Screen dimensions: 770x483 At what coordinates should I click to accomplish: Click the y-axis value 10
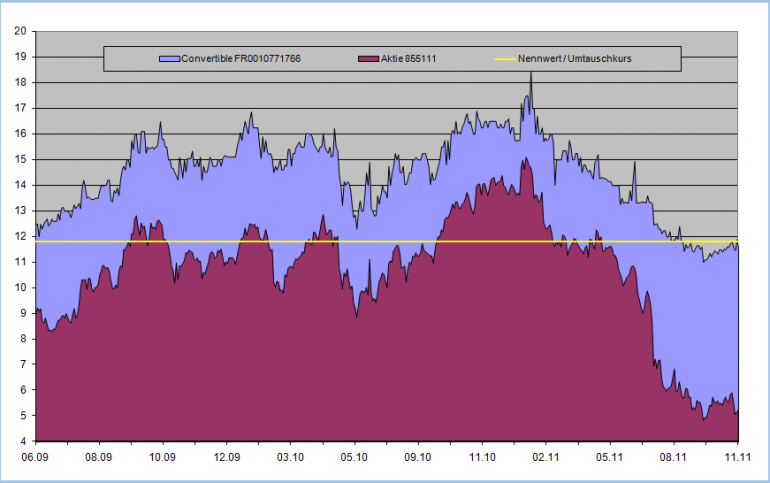[20, 288]
